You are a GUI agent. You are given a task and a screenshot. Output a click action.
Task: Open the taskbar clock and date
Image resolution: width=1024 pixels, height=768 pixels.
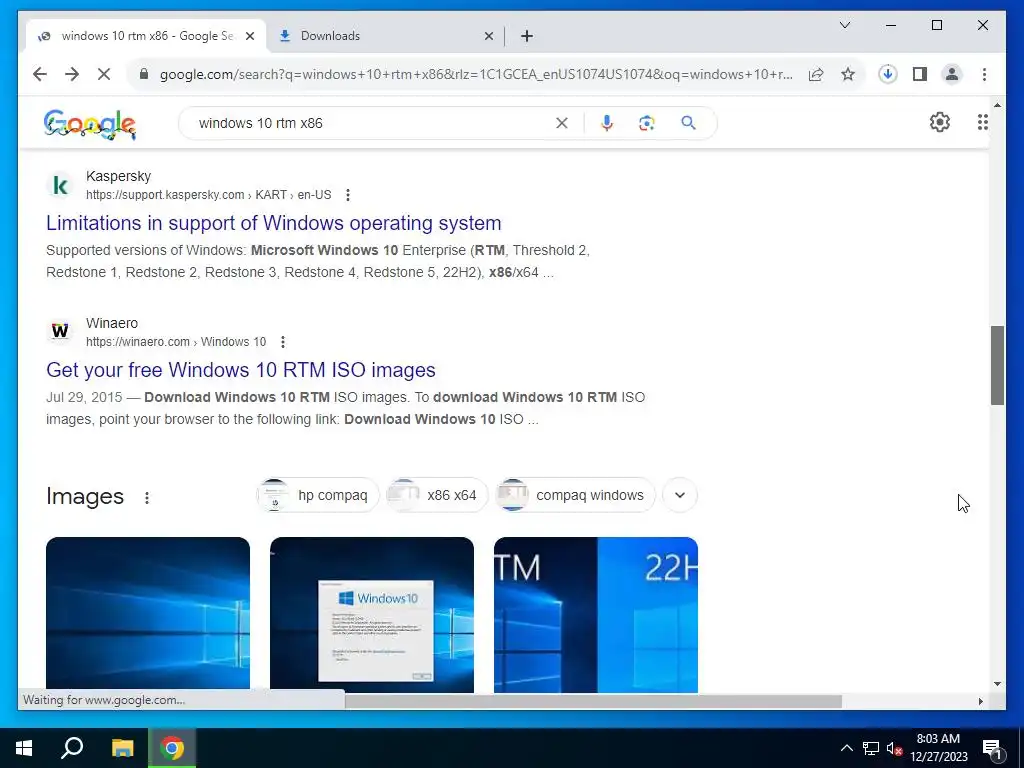[938, 748]
